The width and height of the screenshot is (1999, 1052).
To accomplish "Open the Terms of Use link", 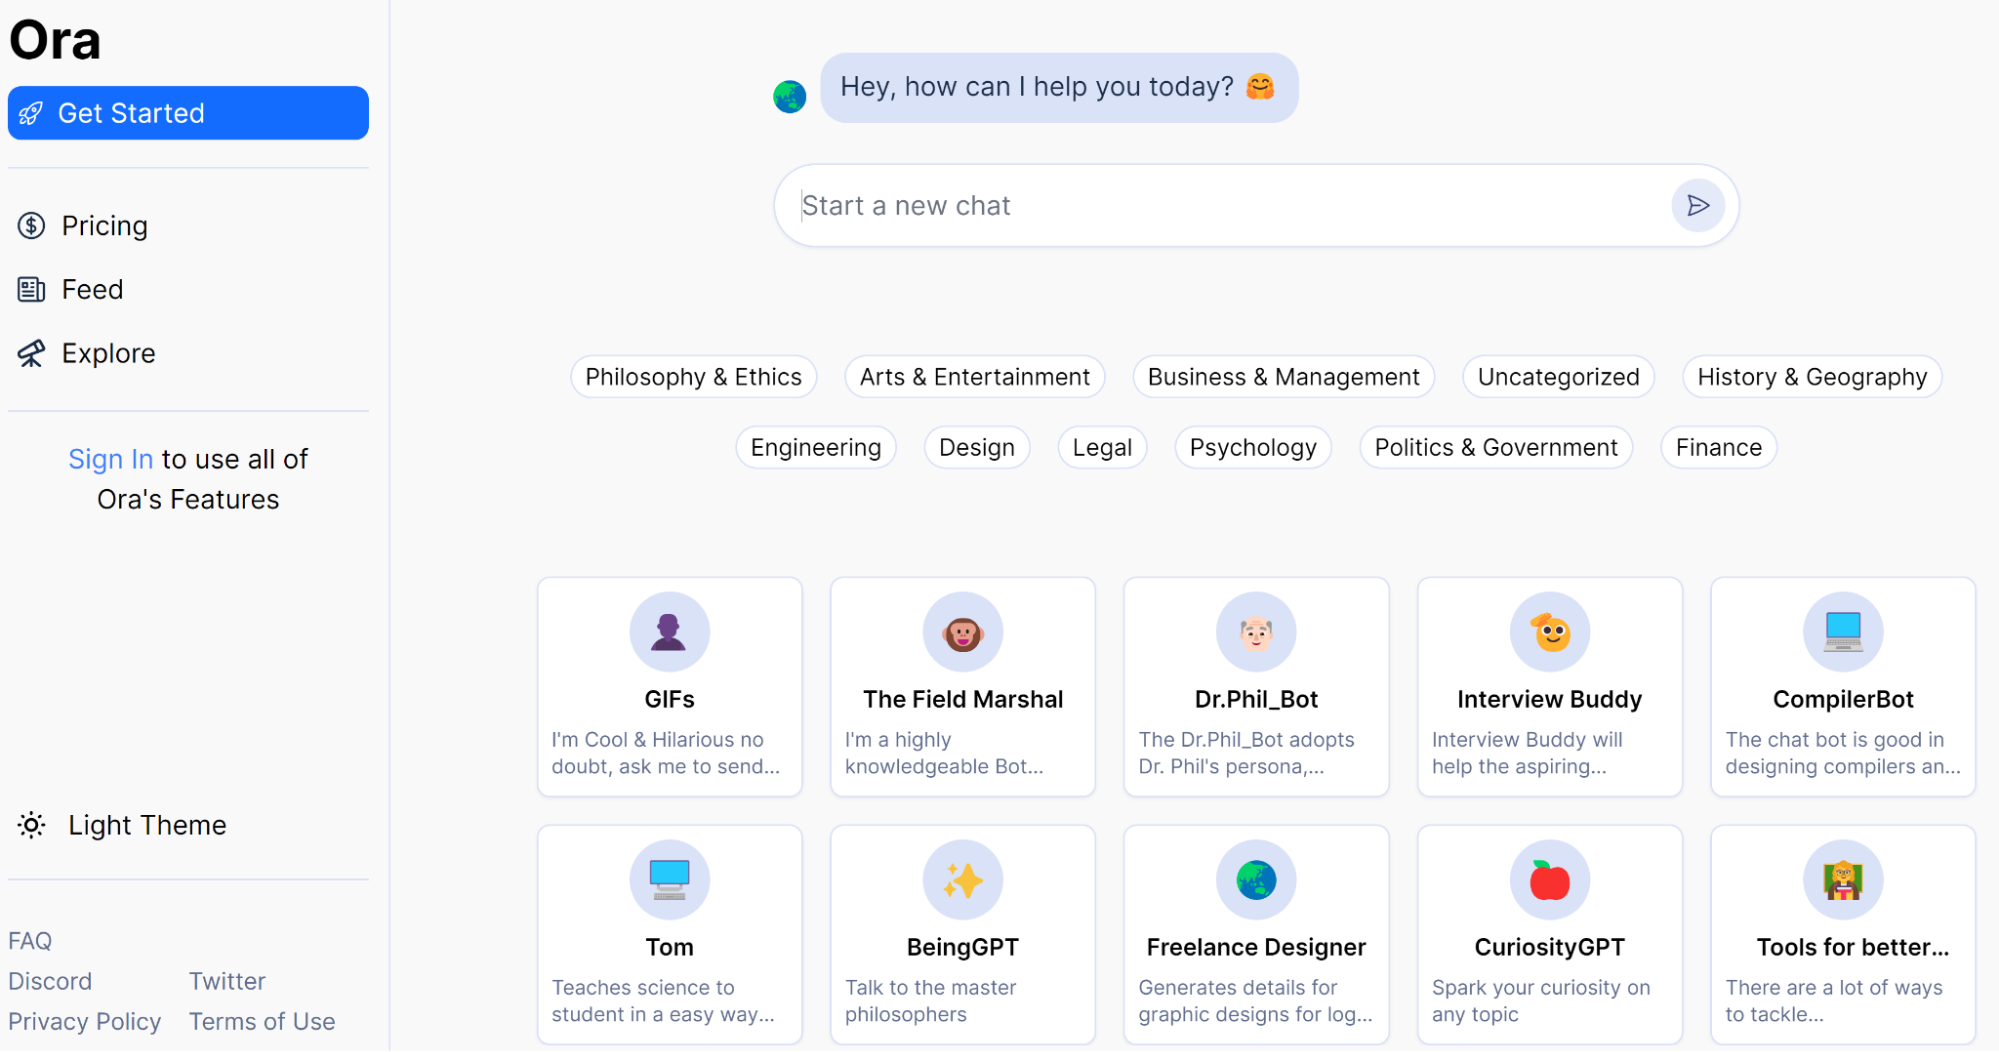I will pyautogui.click(x=262, y=1022).
